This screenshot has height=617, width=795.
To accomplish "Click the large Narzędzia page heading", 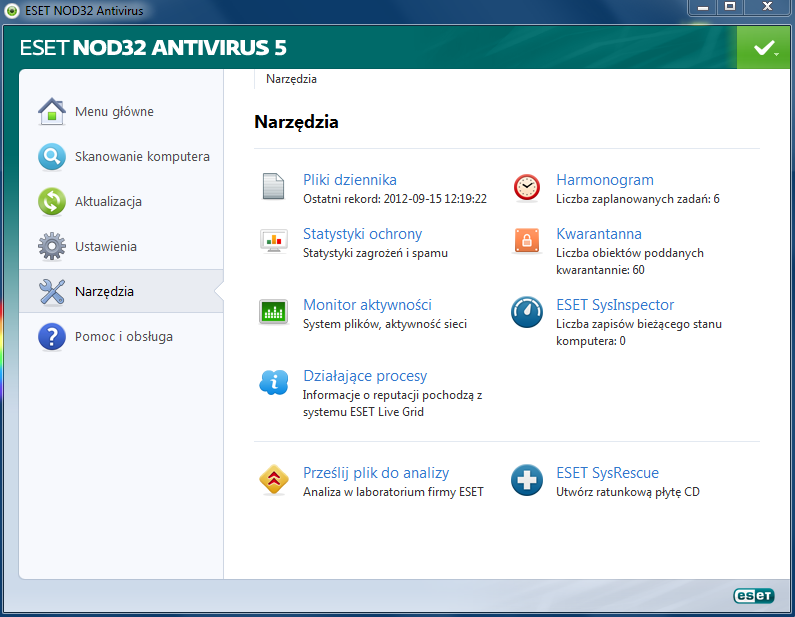I will [x=296, y=122].
